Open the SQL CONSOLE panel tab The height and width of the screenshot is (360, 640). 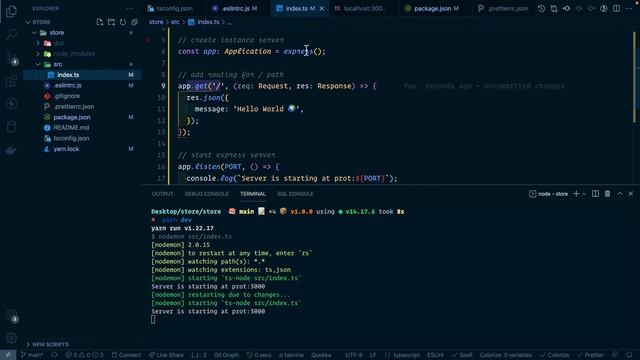coord(295,194)
